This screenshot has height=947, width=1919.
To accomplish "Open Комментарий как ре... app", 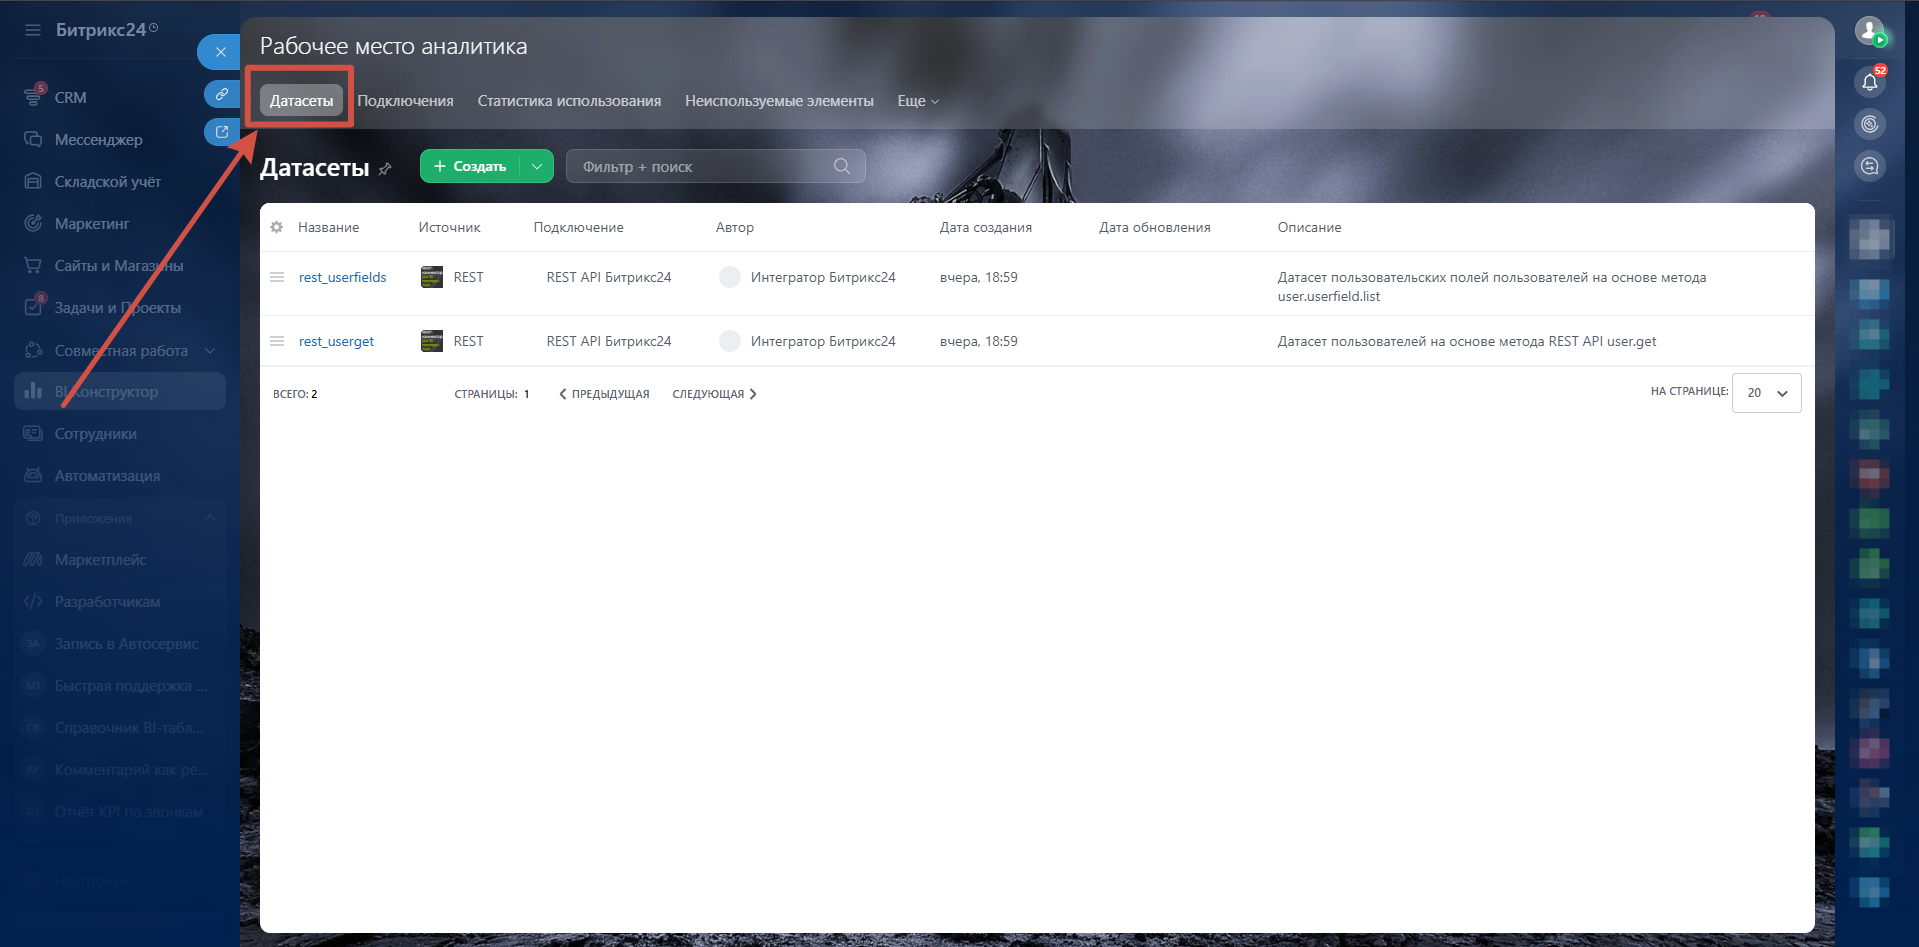I will coord(131,769).
